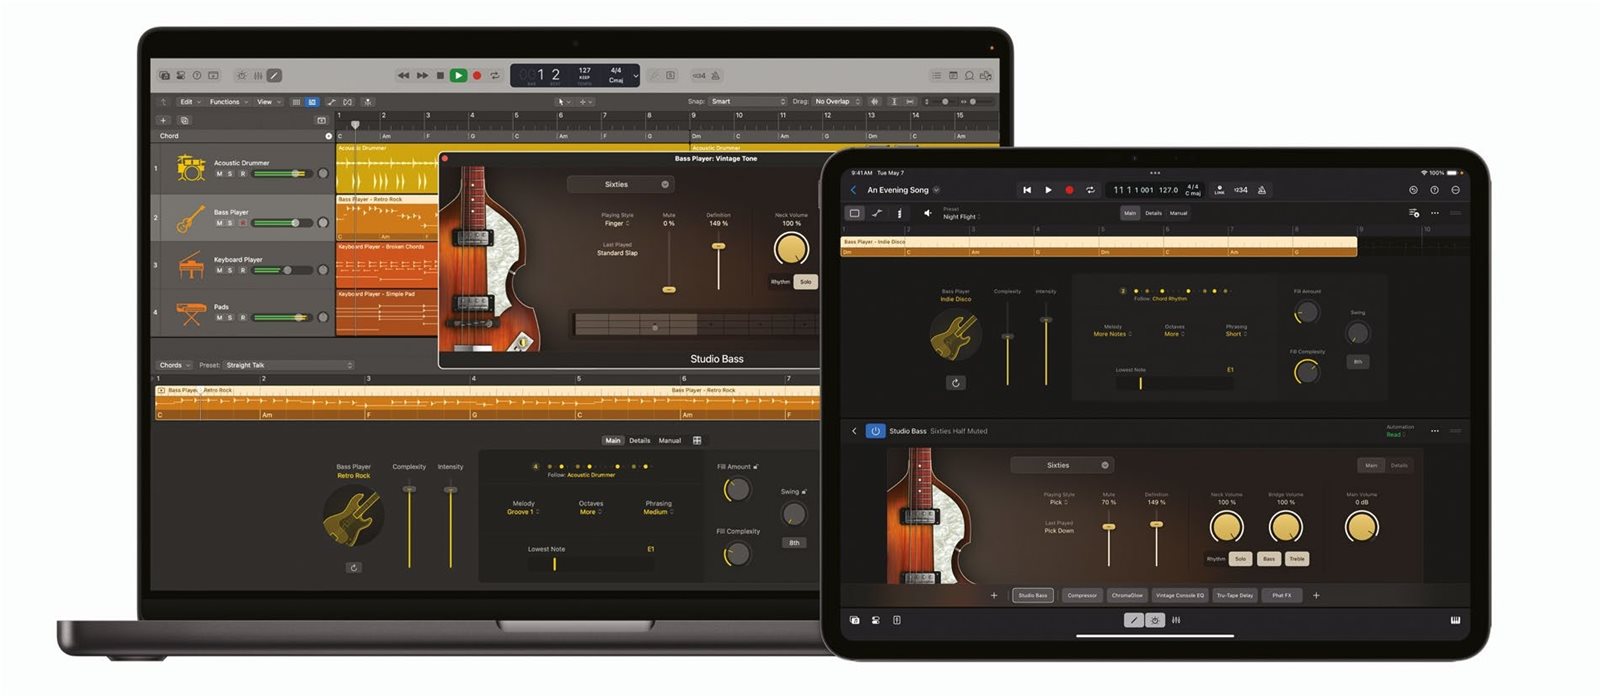This screenshot has height=696, width=1600.
Task: Open the Loop Browser icon on Mac
Action: pyautogui.click(x=969, y=75)
